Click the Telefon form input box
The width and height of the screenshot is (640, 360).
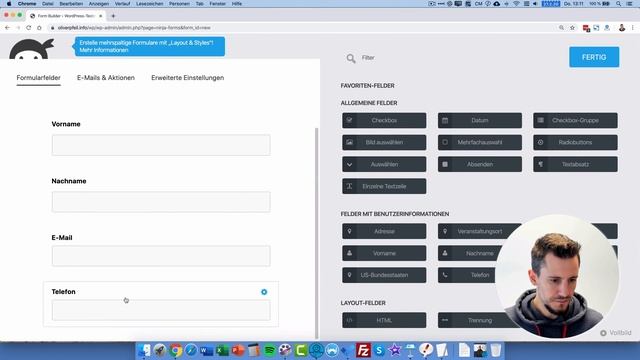(x=161, y=310)
